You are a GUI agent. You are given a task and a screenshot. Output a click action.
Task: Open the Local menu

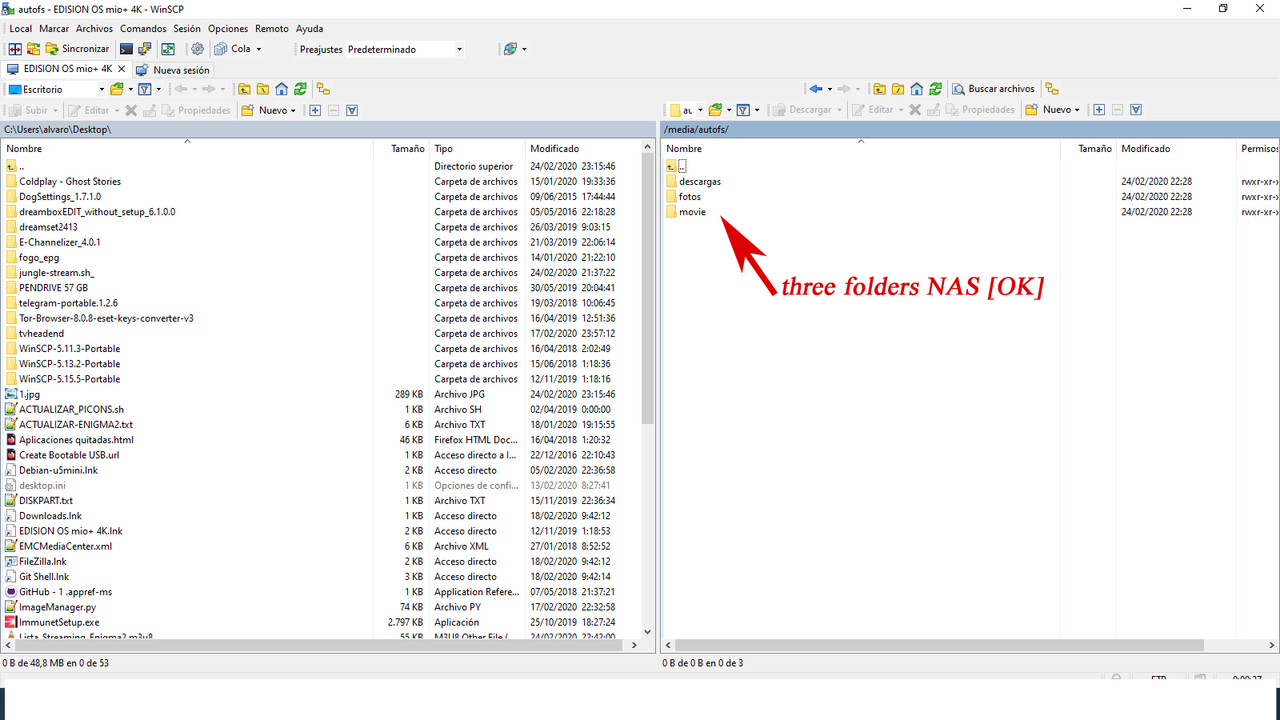tap(21, 29)
